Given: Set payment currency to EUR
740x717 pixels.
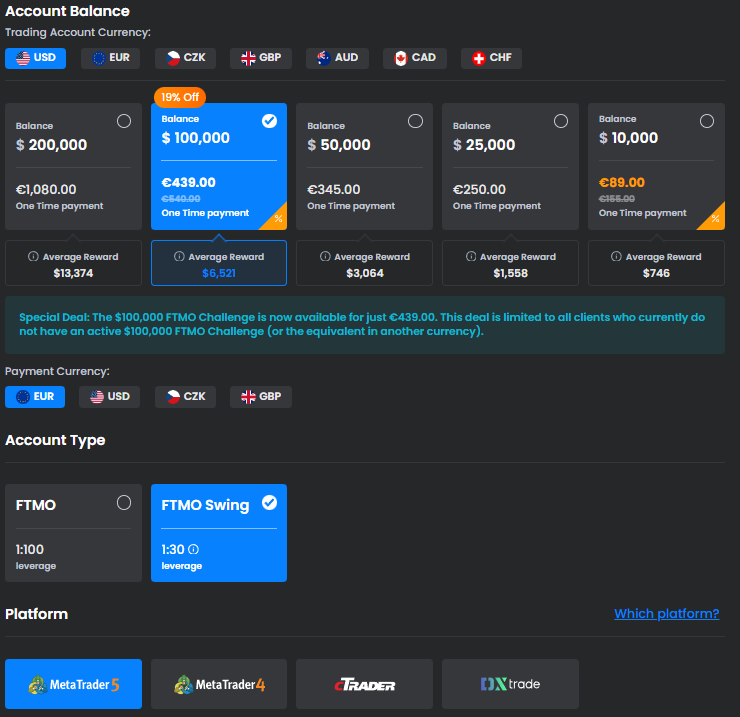Looking at the screenshot, I should [x=35, y=397].
